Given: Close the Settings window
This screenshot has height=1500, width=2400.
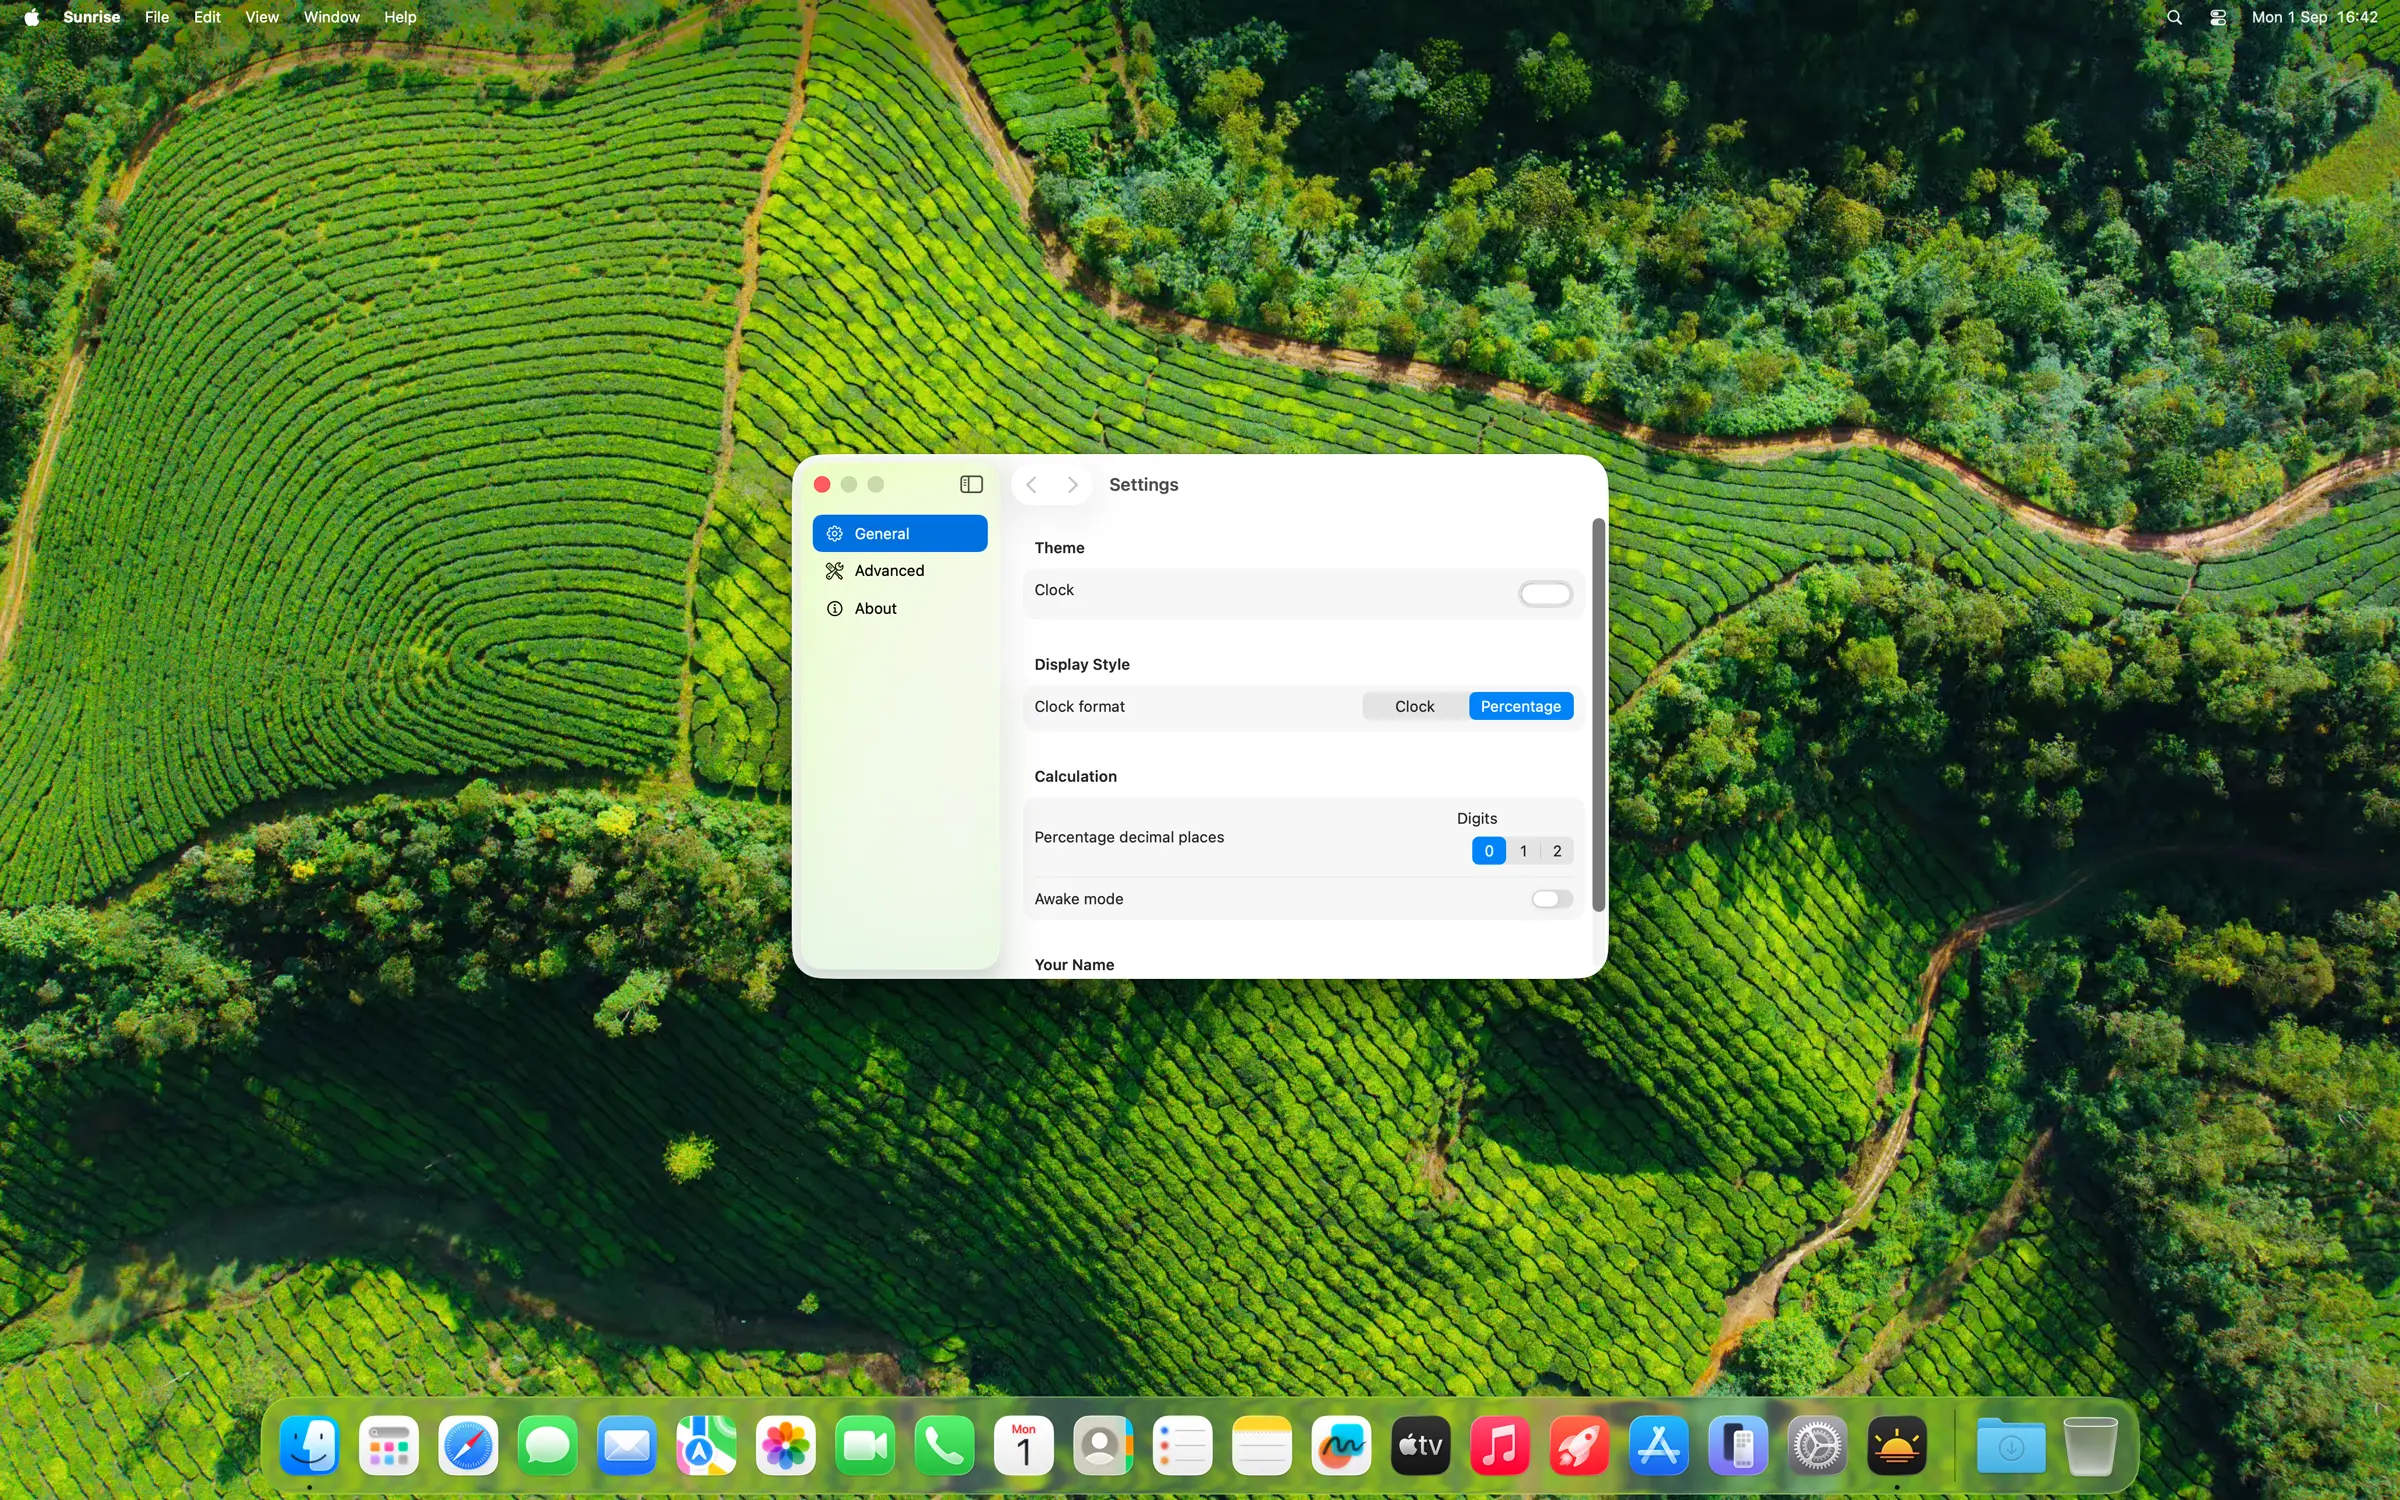Looking at the screenshot, I should tap(822, 484).
